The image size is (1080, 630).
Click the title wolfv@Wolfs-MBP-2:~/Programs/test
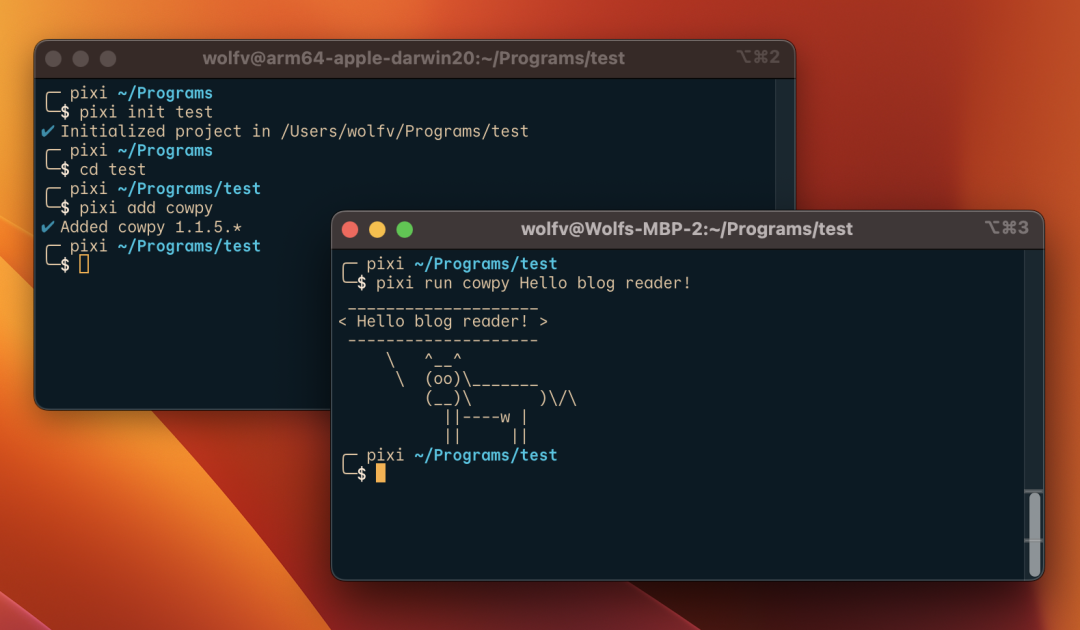pyautogui.click(x=687, y=229)
